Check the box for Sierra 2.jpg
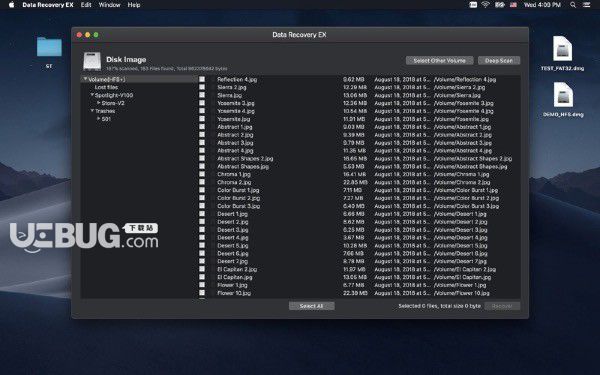600x375 pixels. click(x=202, y=87)
